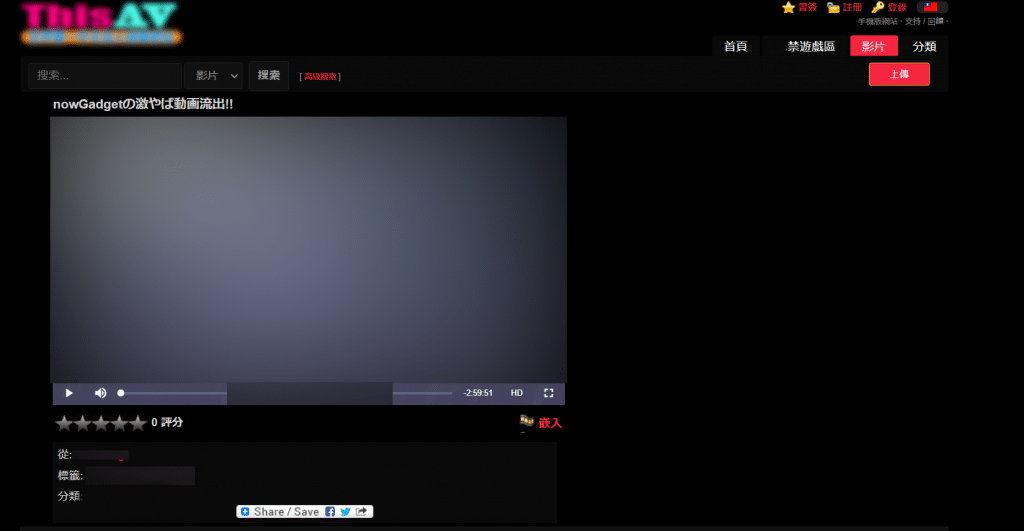Click the star bookmark icon (書簽)
Viewport: 1024px width, 531px height.
(788, 7)
